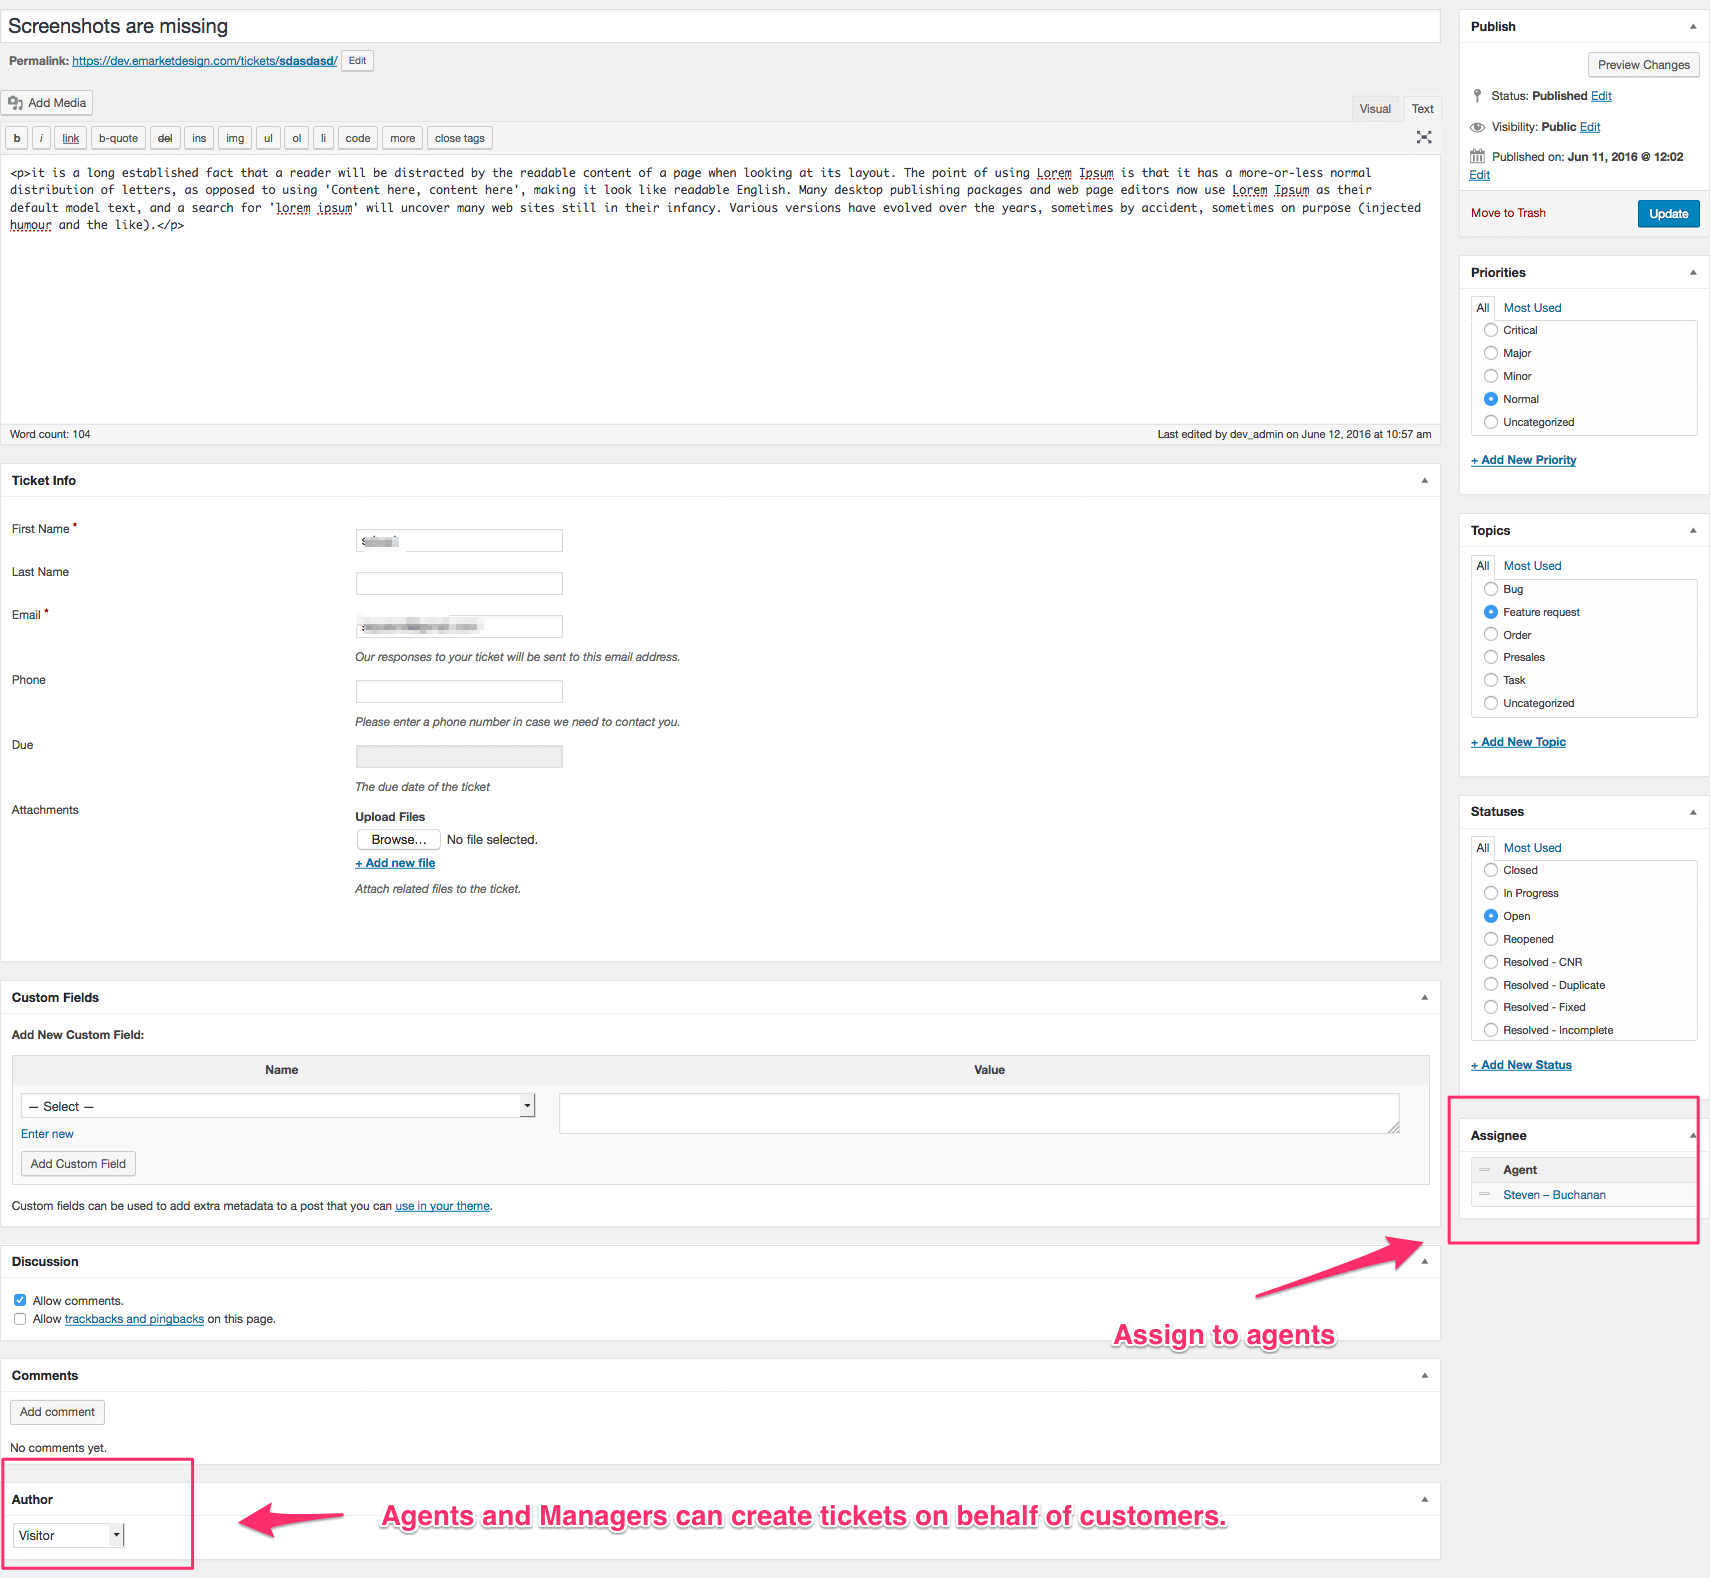Click the ul list quicktag button
Viewport: 1710px width, 1578px height.
coord(268,139)
